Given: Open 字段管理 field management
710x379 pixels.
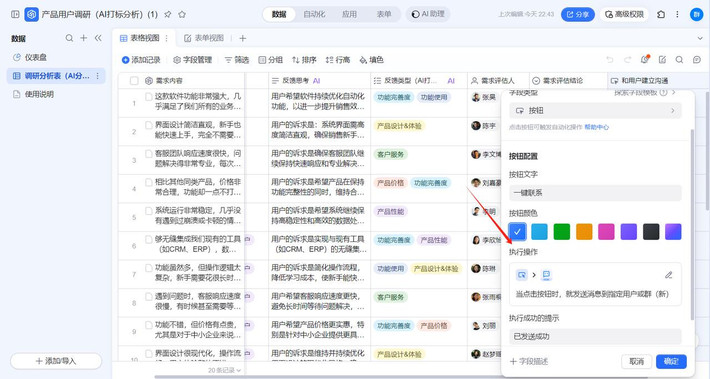Looking at the screenshot, I should click(193, 60).
